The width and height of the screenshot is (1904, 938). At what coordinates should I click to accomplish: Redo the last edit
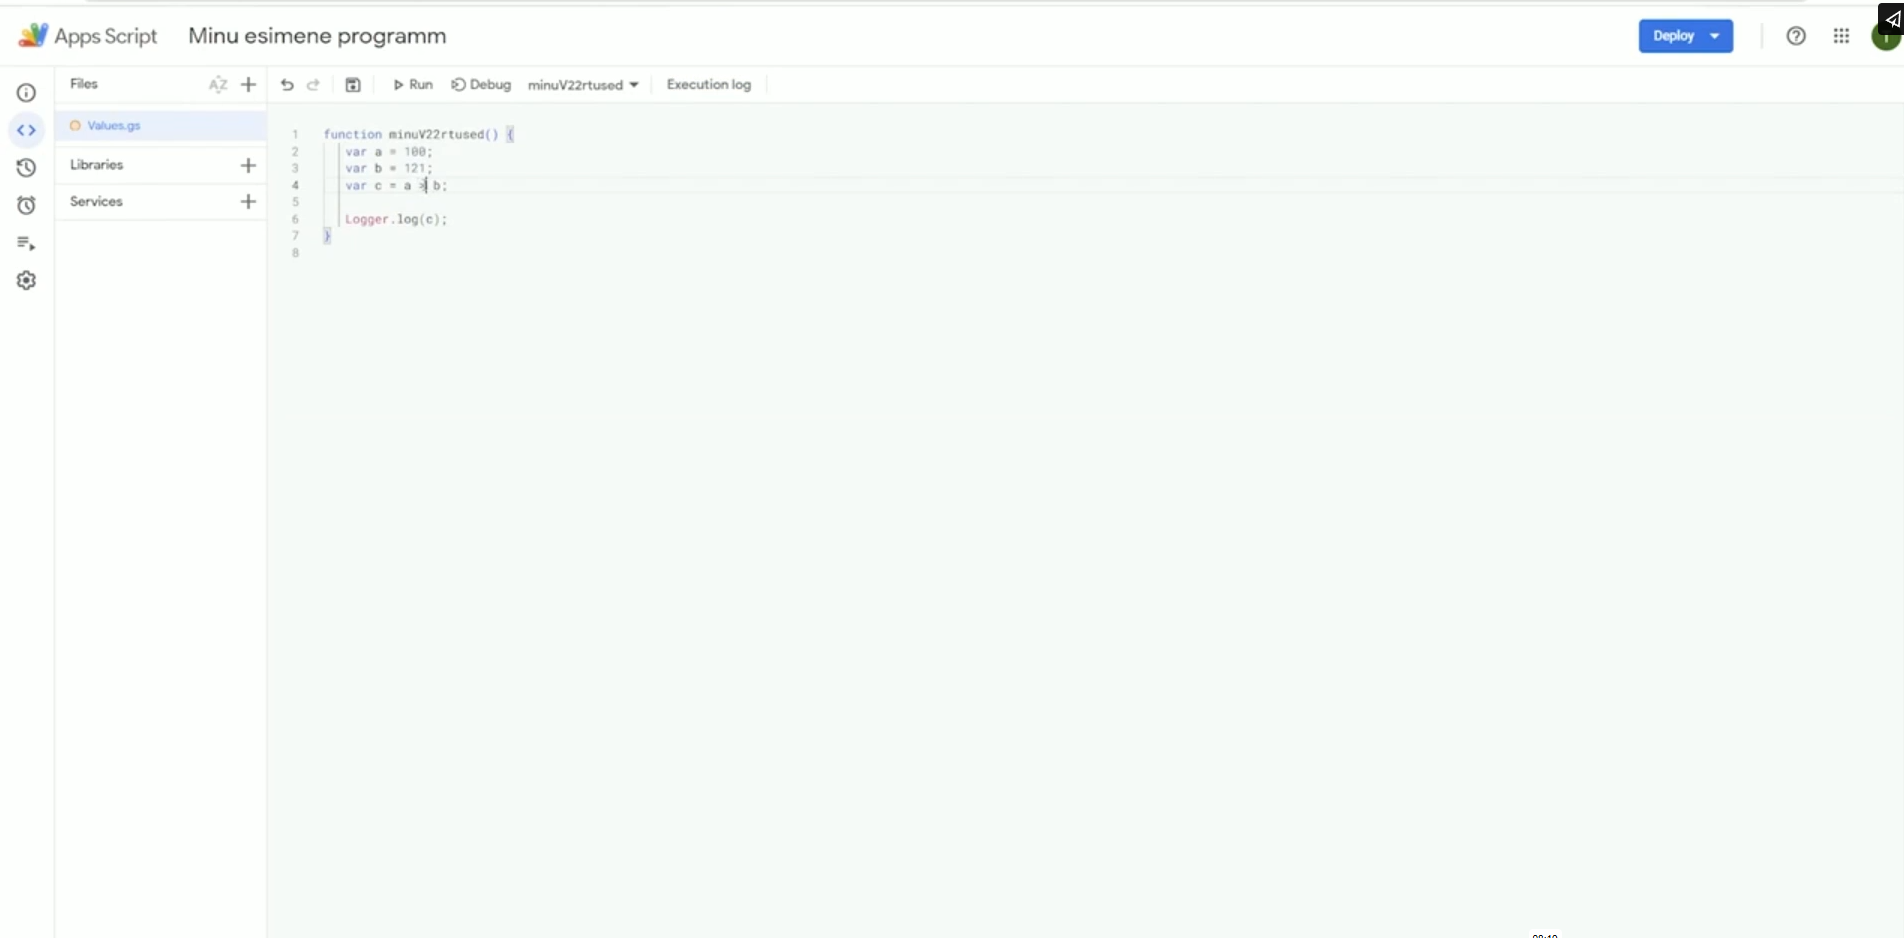[x=313, y=85]
